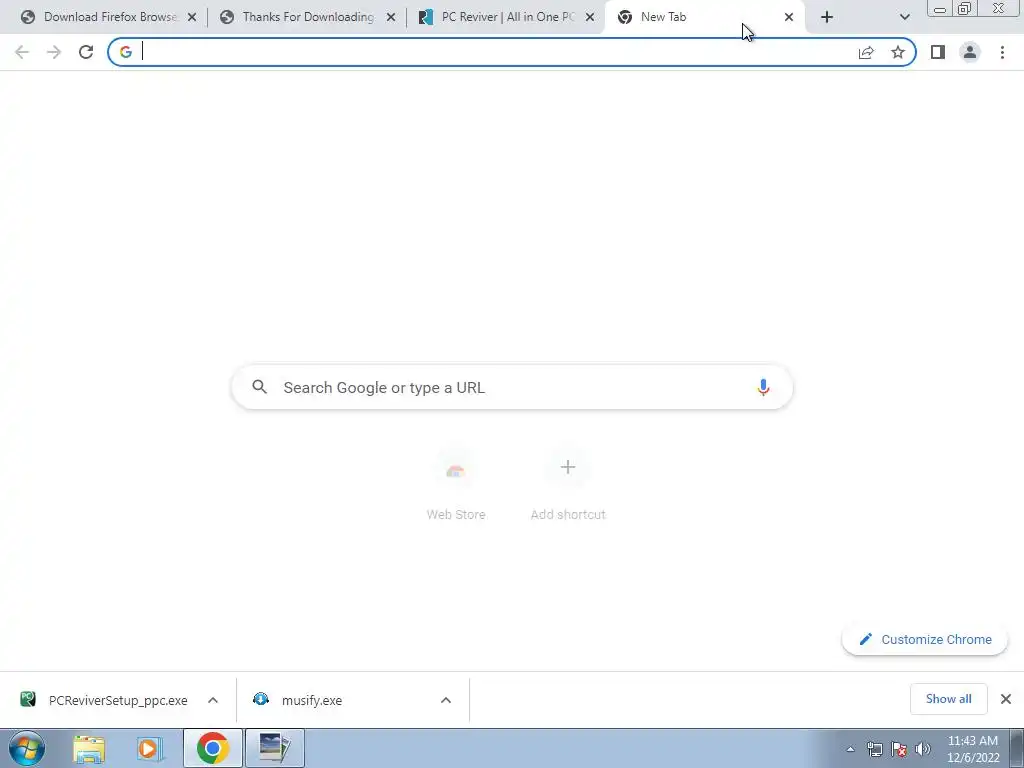Click the Add shortcut plus tile
This screenshot has height=768, width=1024.
[568, 467]
